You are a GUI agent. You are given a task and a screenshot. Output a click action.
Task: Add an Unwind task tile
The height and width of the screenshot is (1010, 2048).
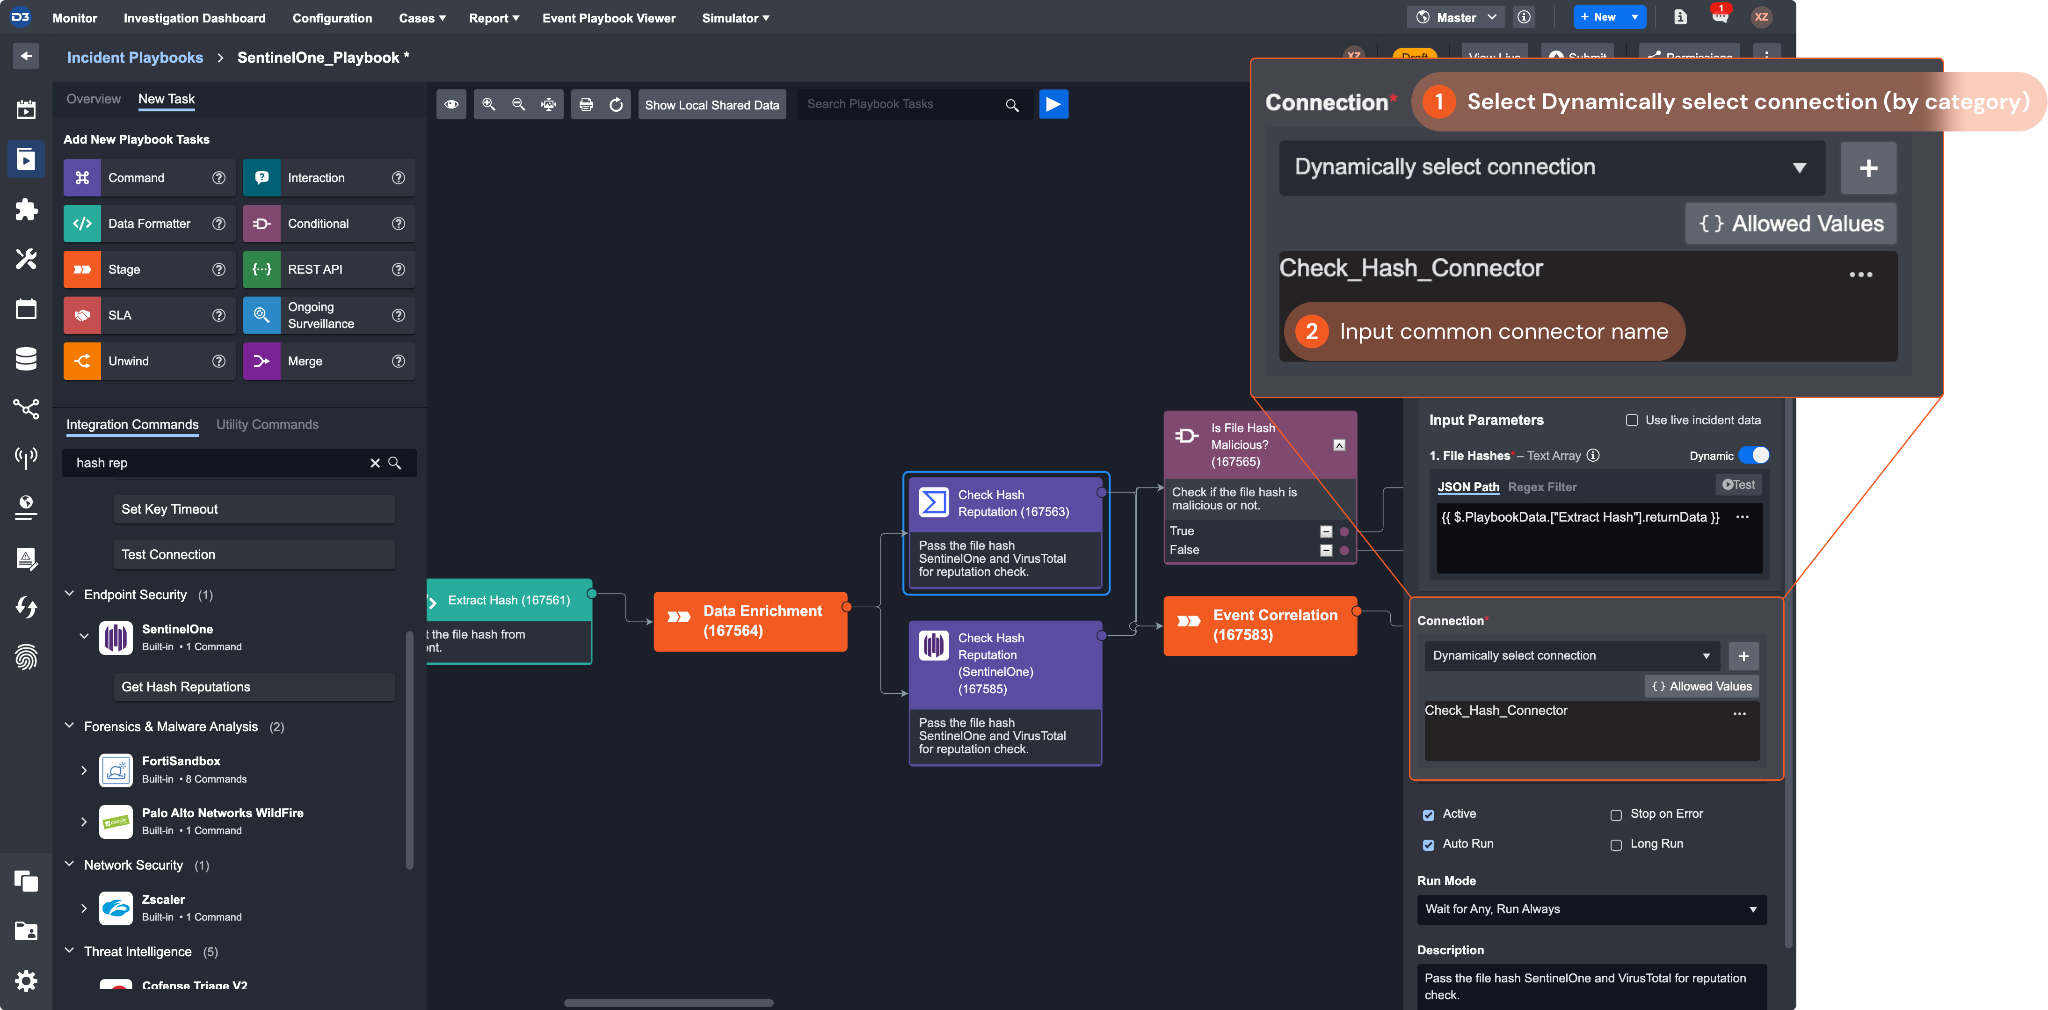[x=149, y=362]
